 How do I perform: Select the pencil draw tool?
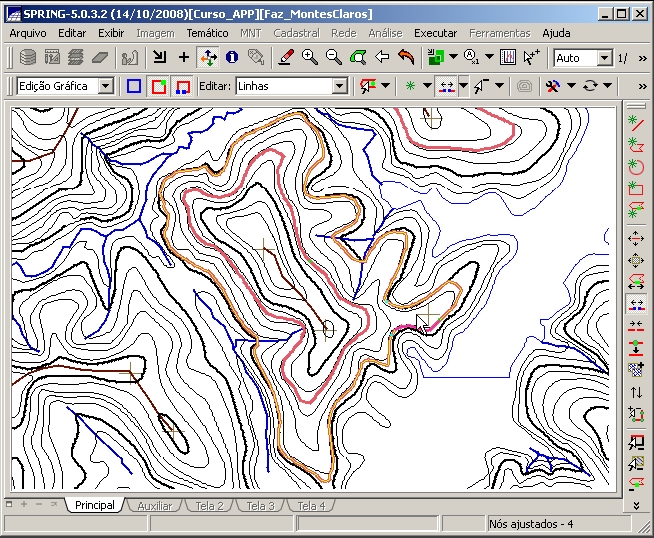pyautogui.click(x=286, y=58)
